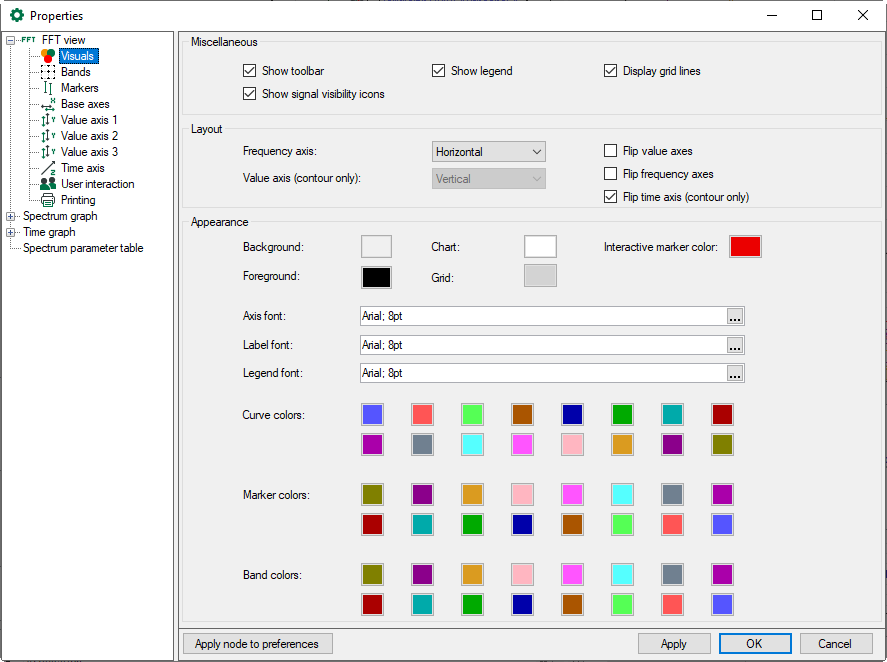Disable the Show toolbar checkbox
The image size is (887, 662).
point(250,71)
